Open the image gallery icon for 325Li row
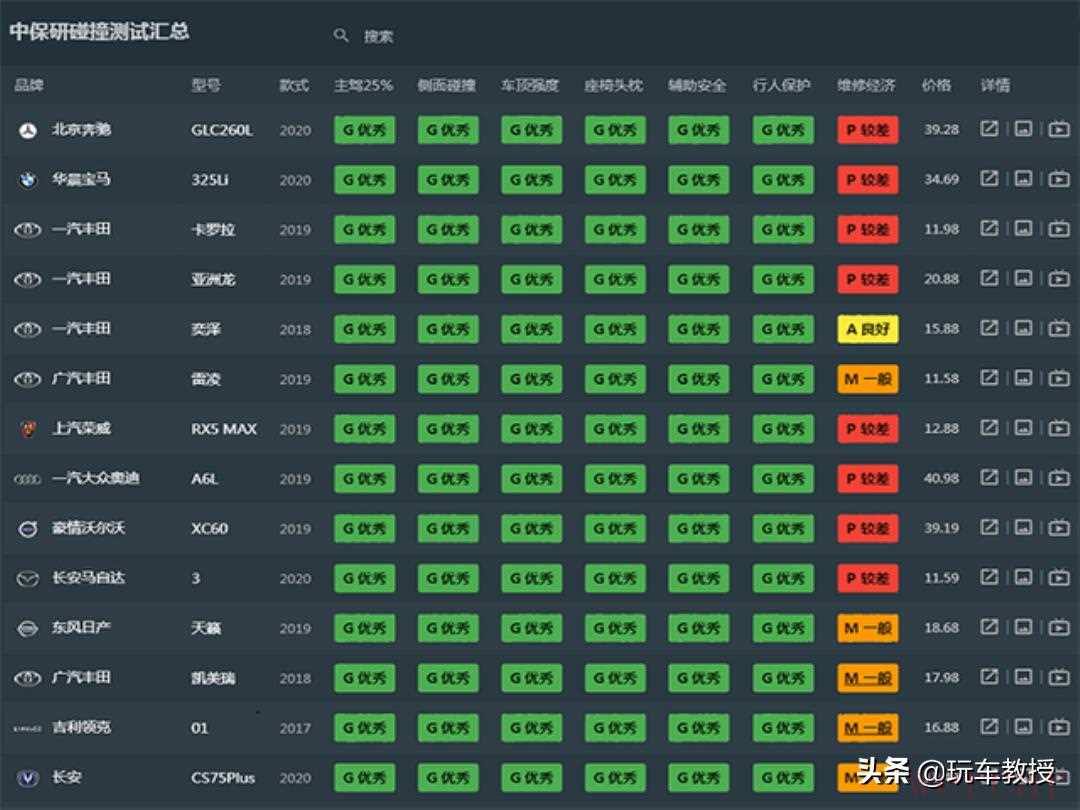 pos(1023,179)
